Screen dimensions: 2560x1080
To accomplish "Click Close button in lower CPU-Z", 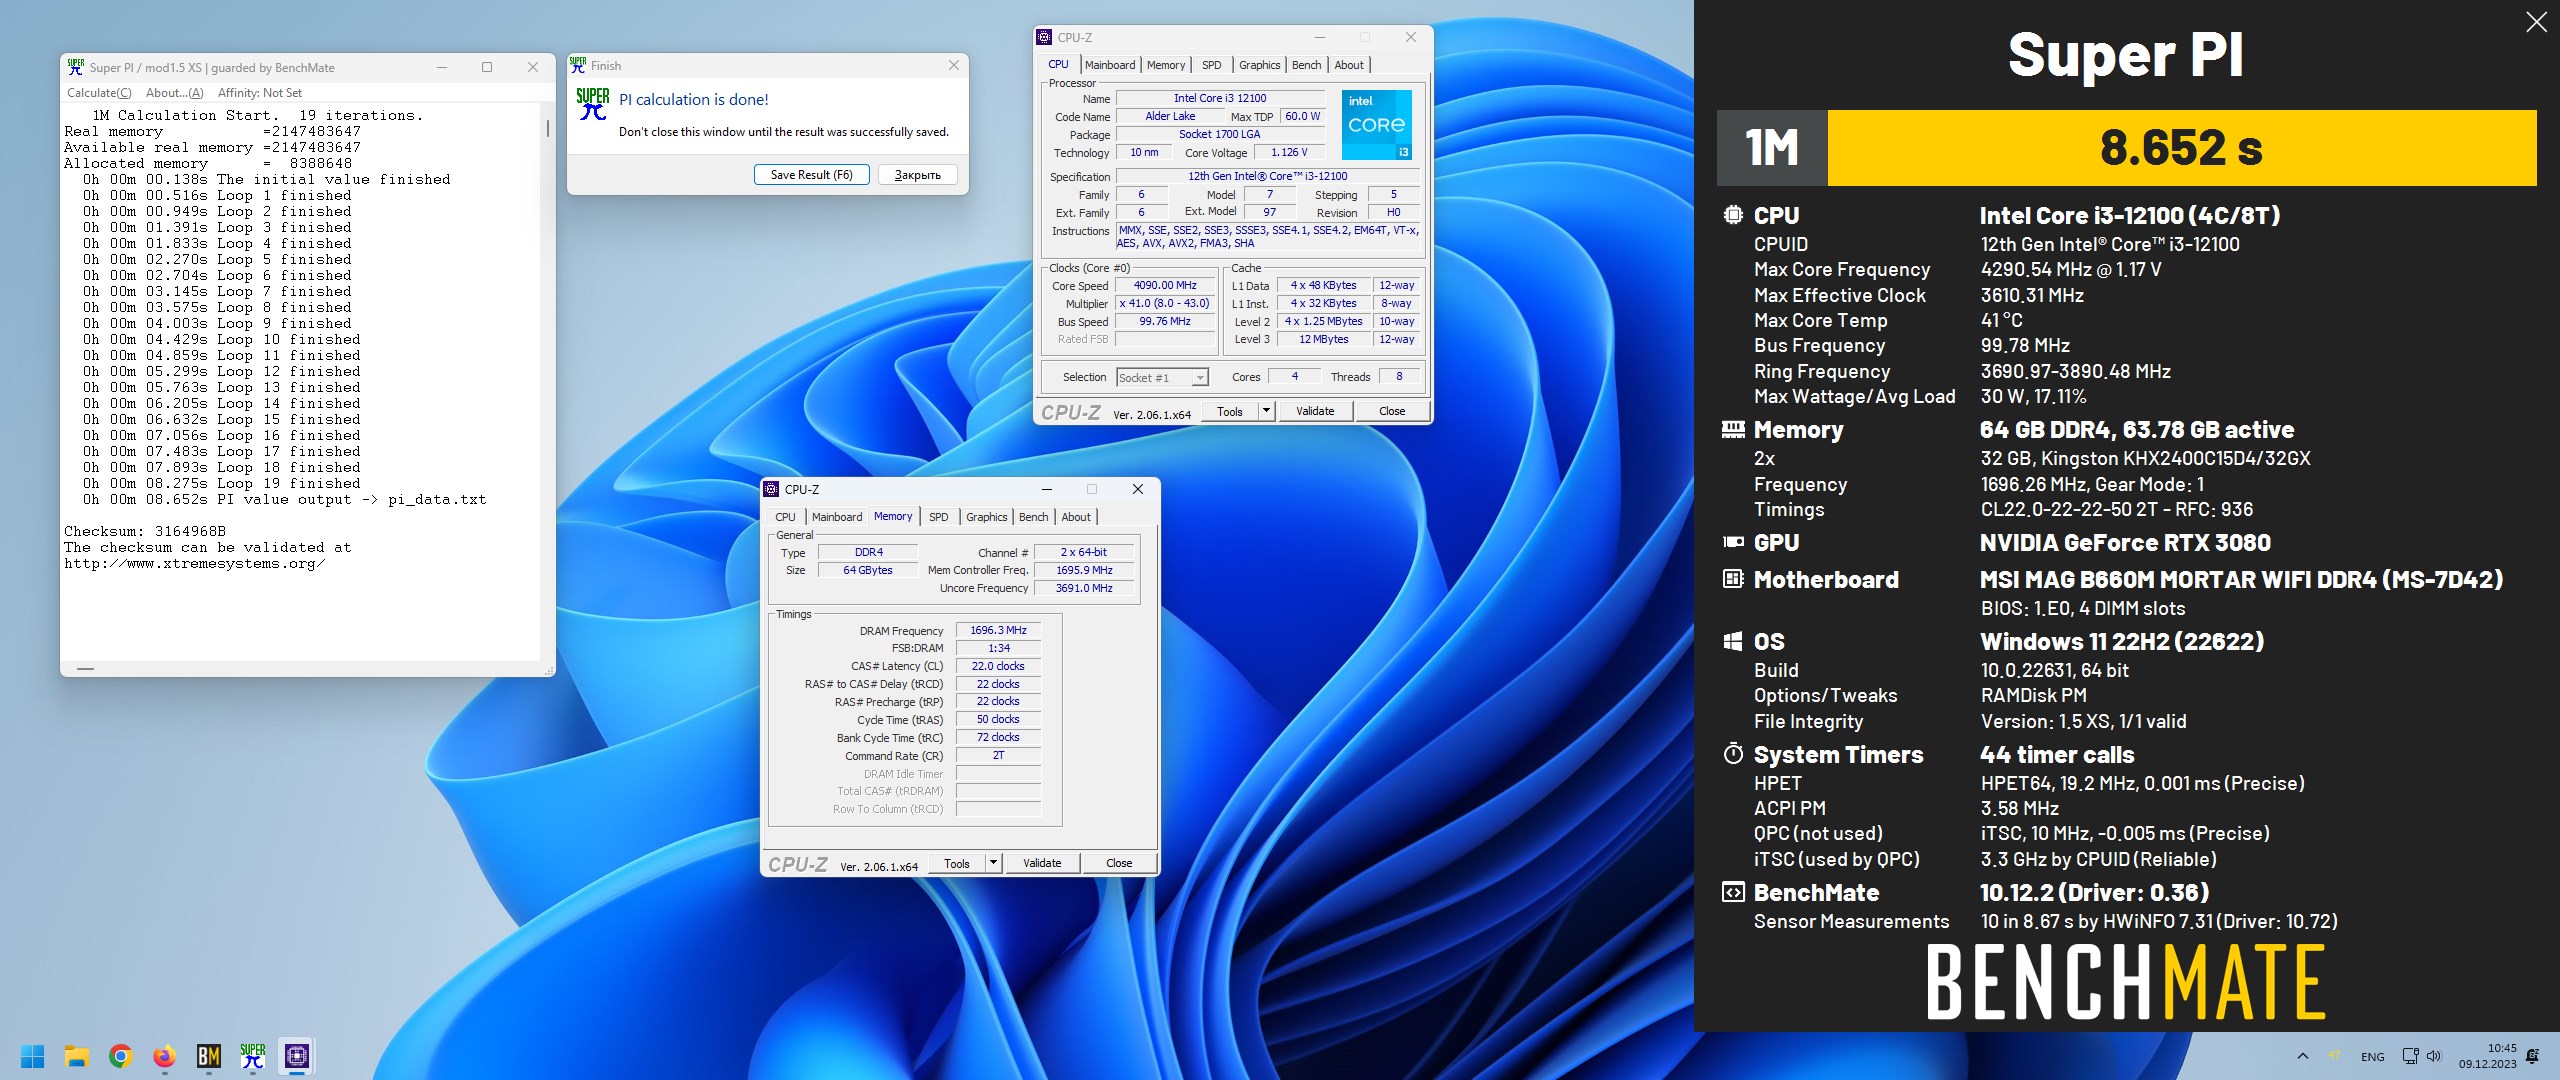I will (x=1119, y=863).
